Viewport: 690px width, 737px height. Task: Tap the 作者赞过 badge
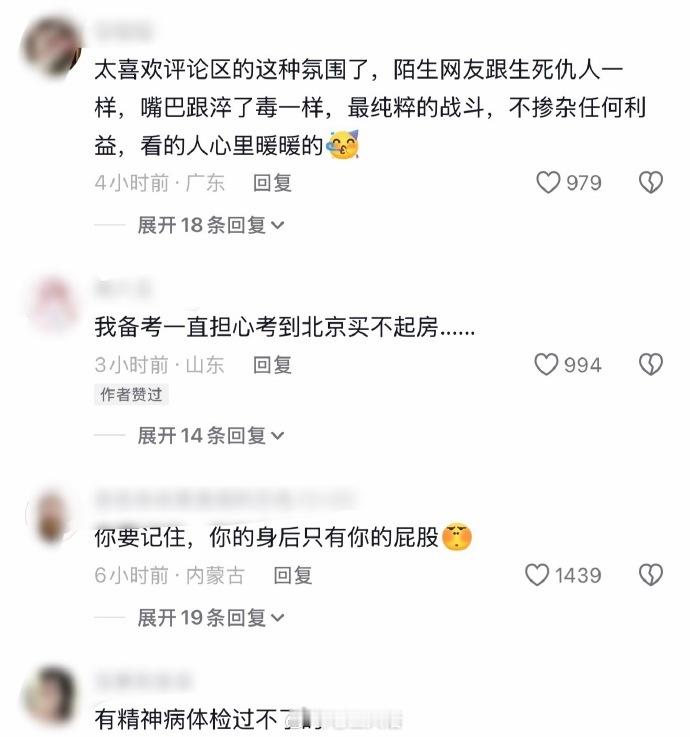[131, 394]
